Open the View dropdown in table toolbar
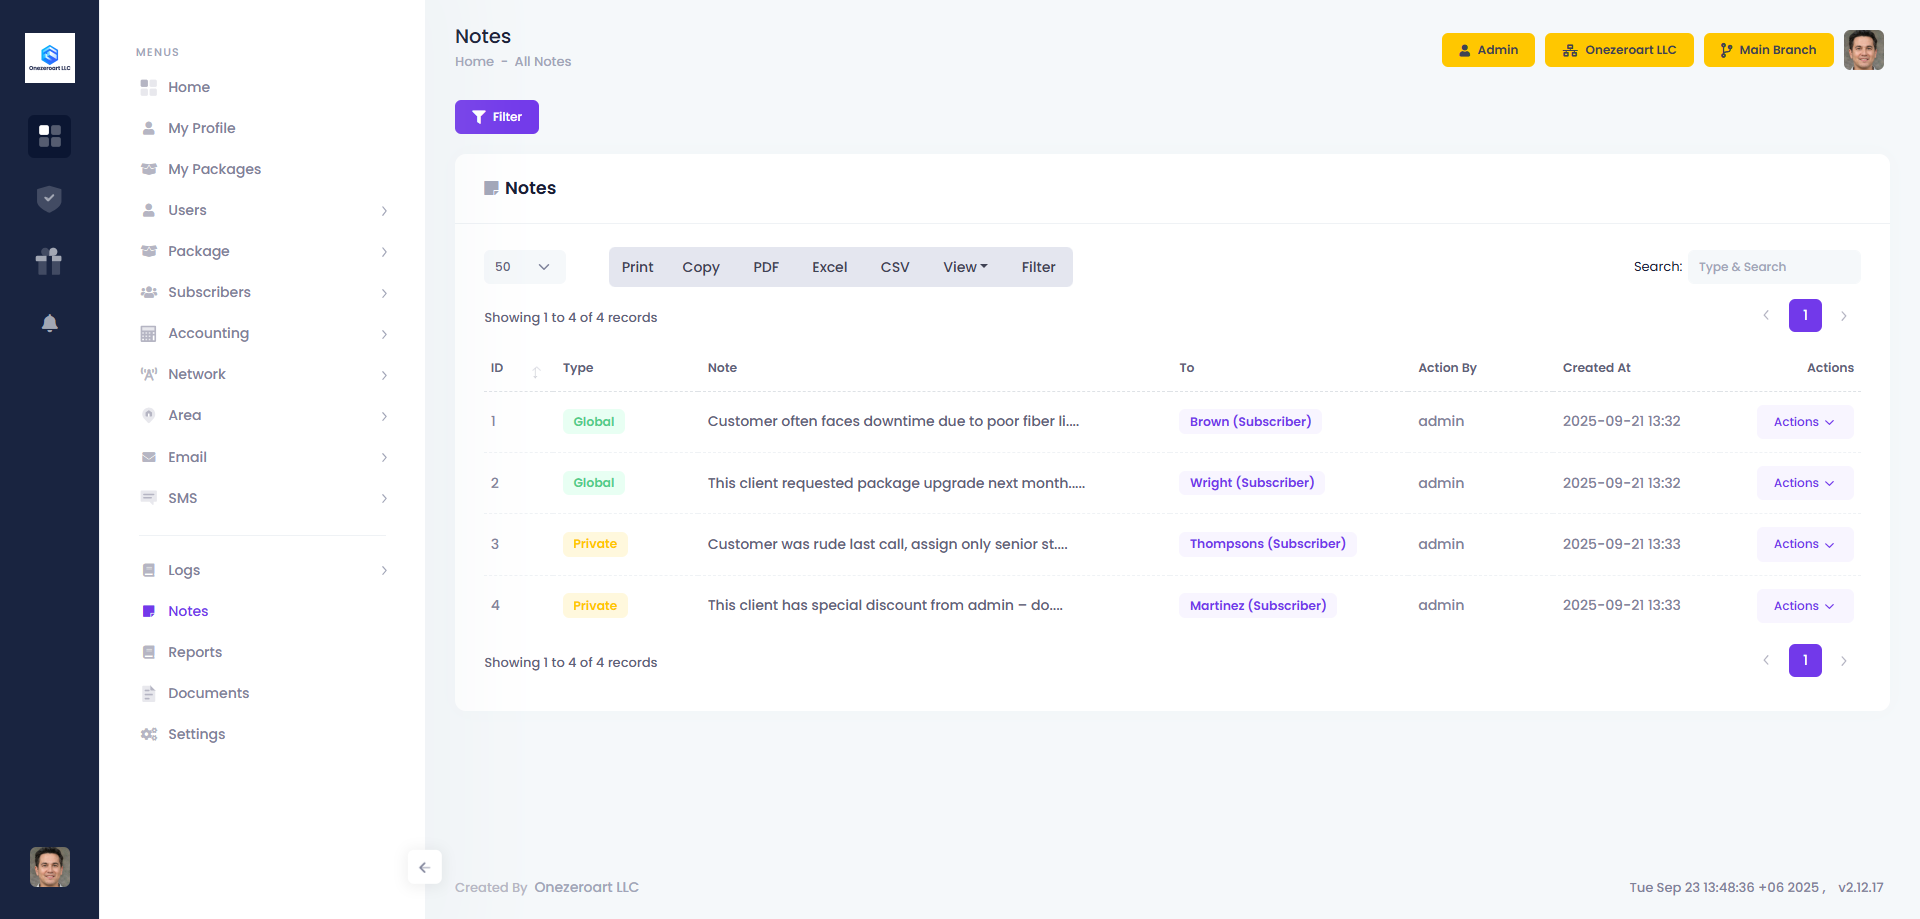Viewport: 1920px width, 919px height. 964,267
